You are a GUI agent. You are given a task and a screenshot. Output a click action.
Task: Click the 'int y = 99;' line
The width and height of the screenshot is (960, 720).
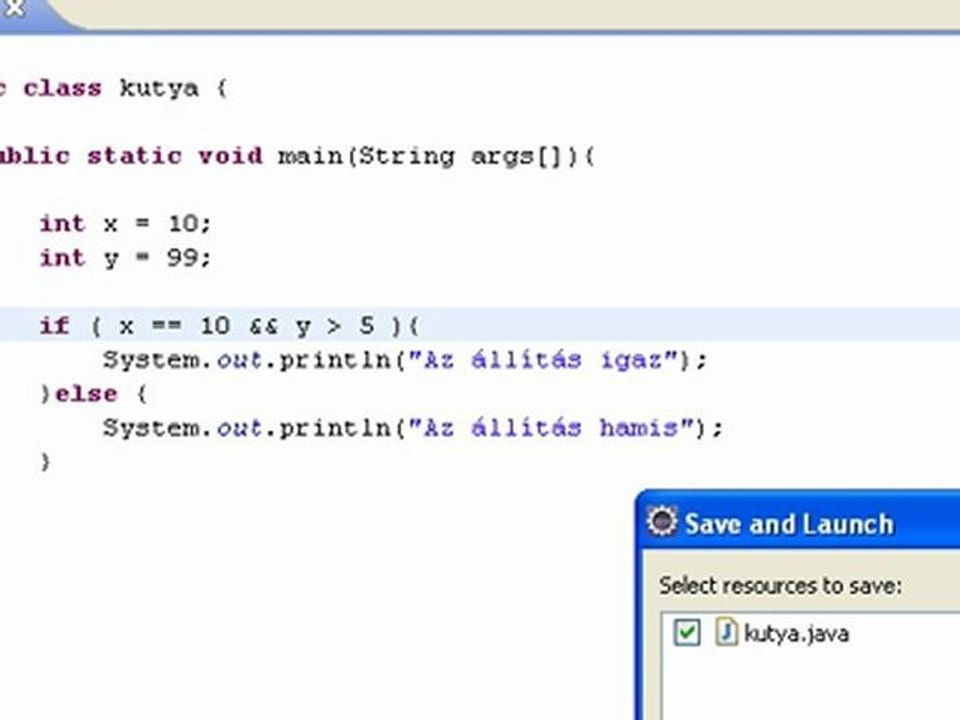point(126,258)
